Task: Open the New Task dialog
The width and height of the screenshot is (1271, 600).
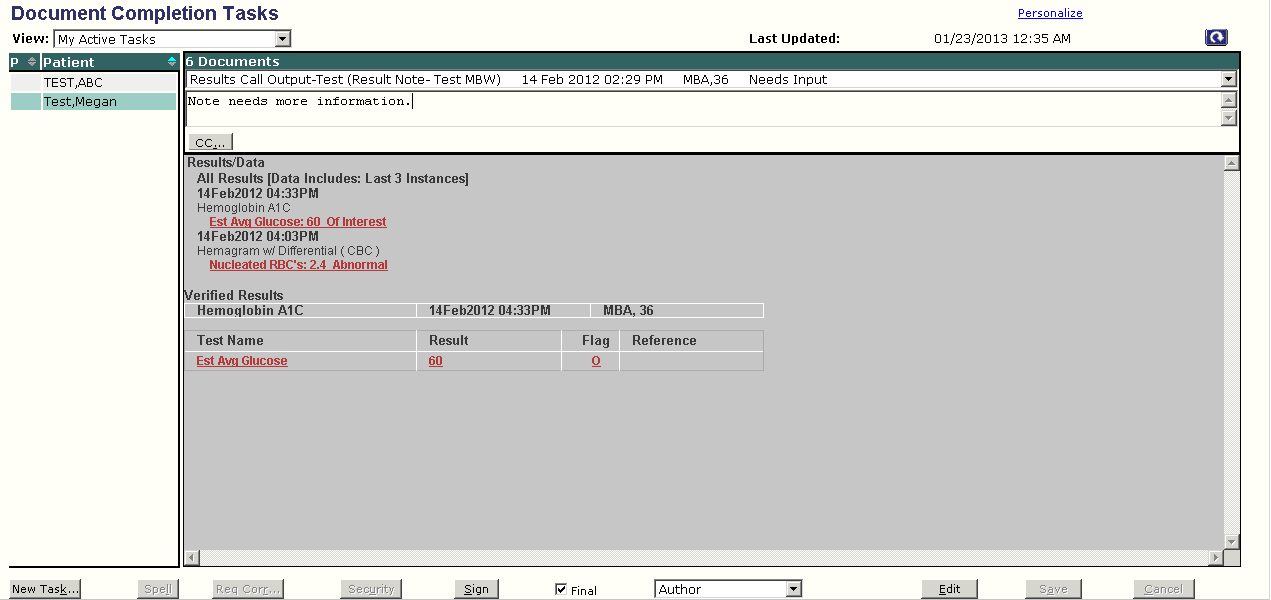Action: (x=45, y=590)
